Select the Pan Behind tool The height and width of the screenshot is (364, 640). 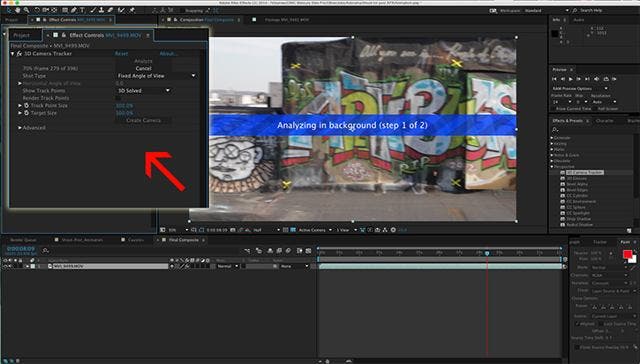click(54, 10)
